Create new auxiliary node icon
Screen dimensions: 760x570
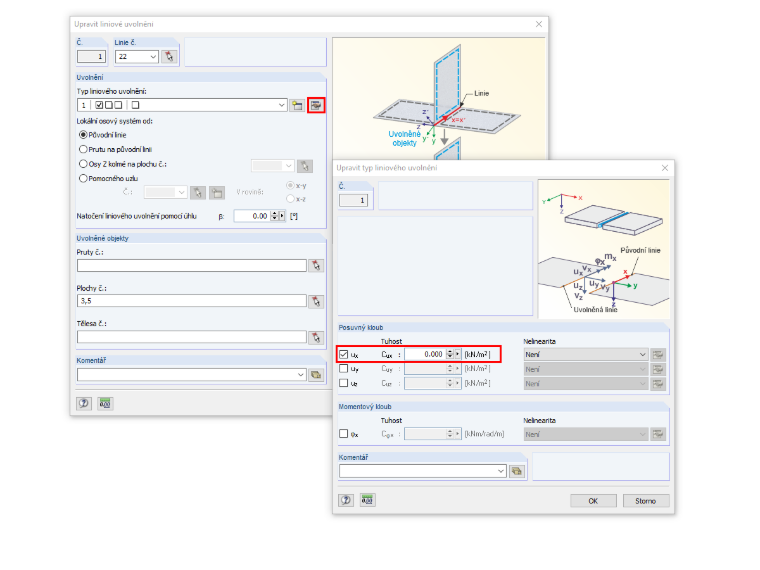(x=217, y=193)
